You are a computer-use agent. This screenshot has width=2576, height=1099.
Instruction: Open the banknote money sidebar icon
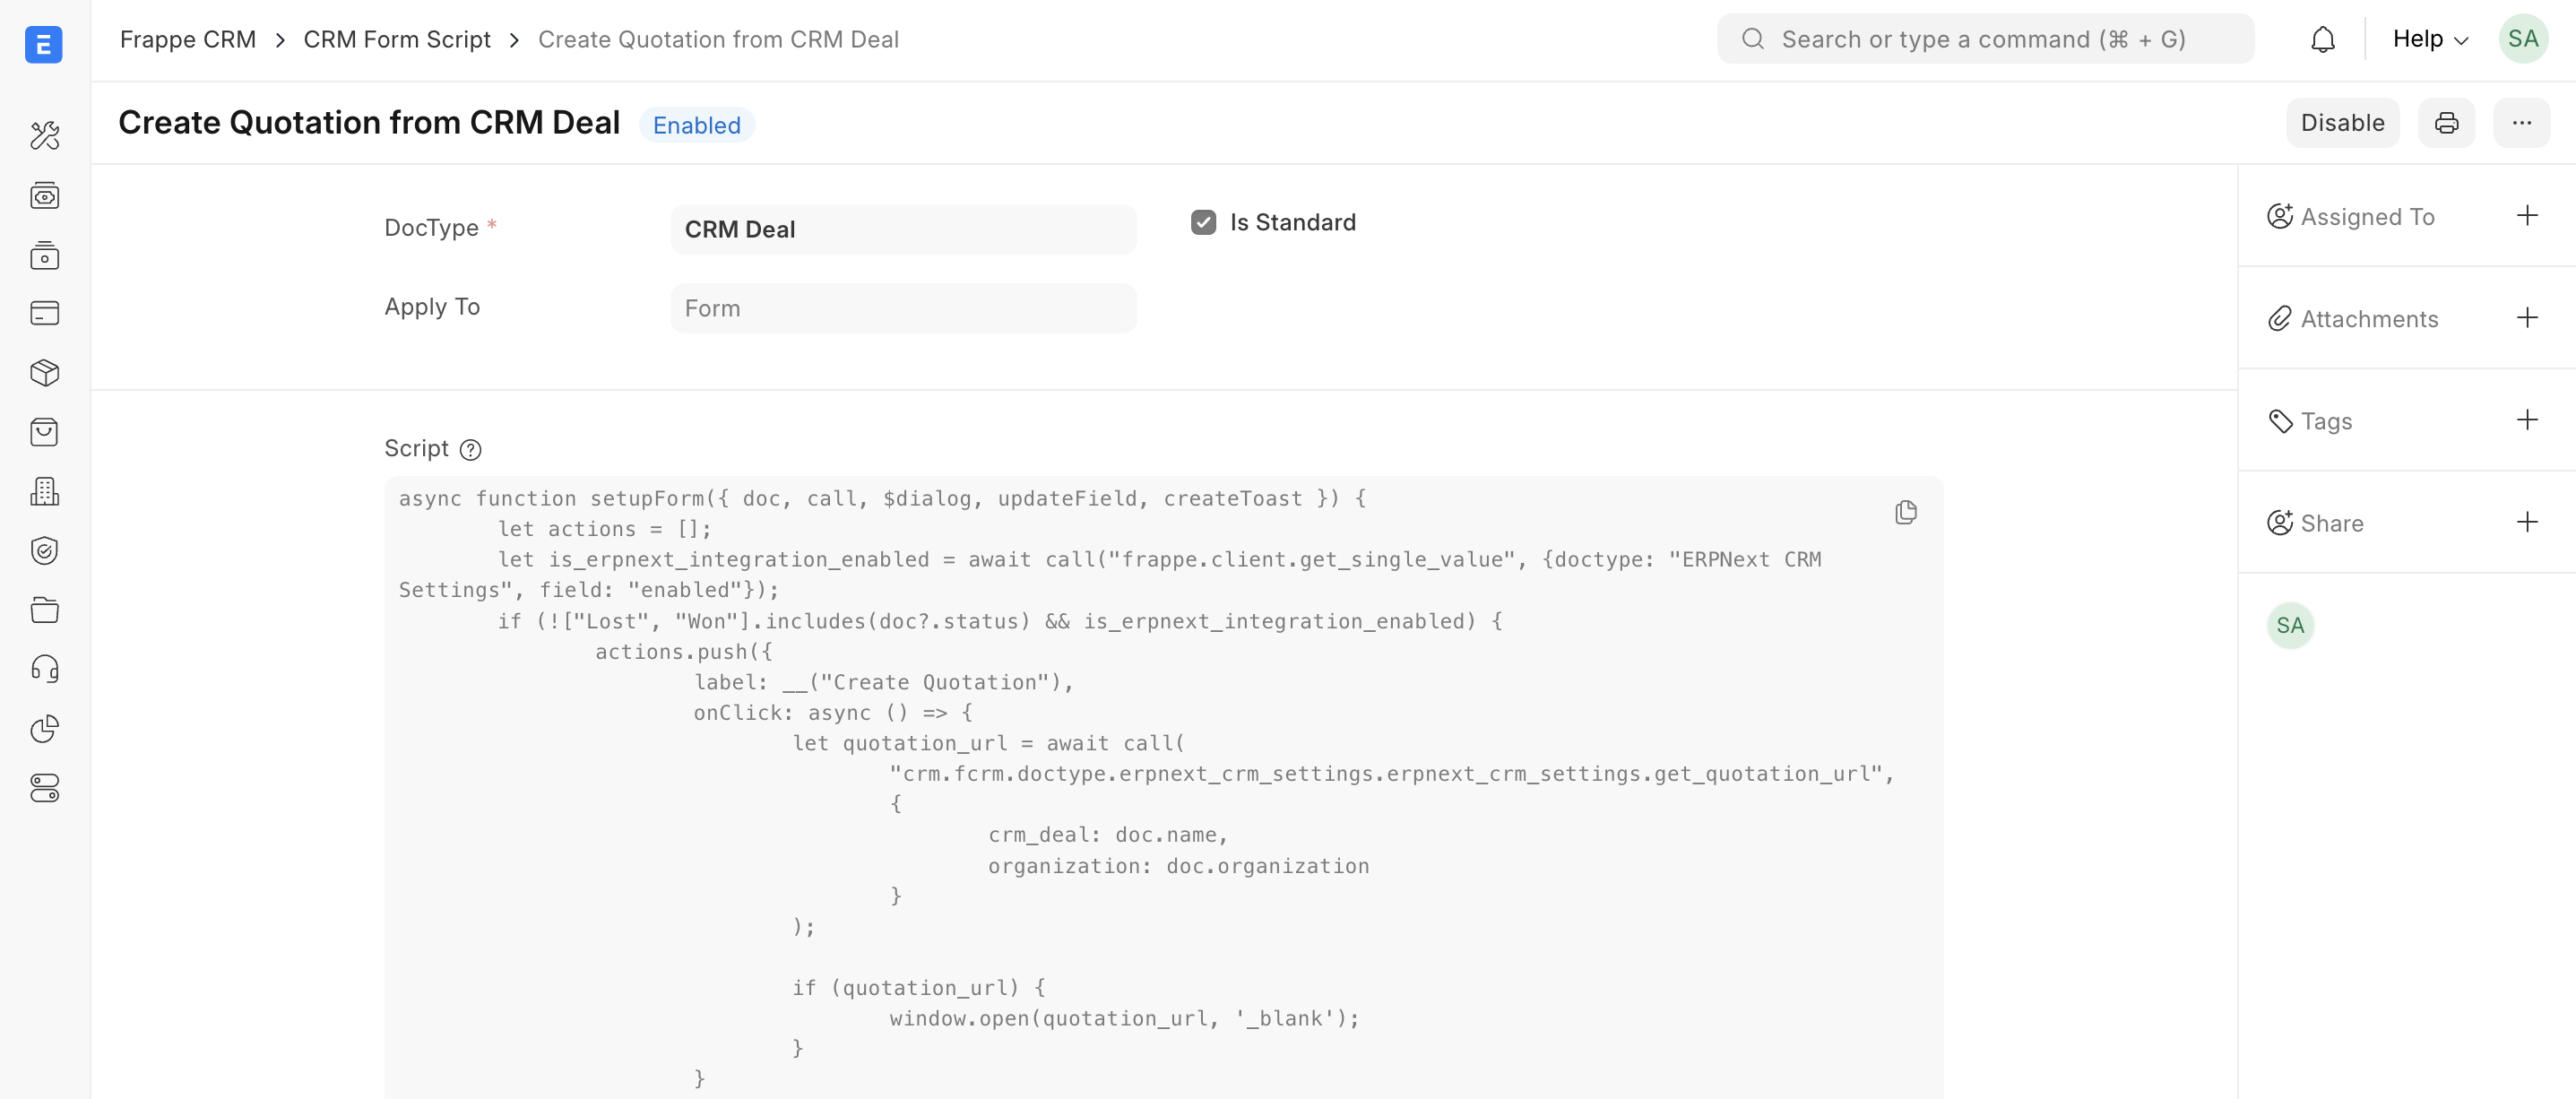pos(44,196)
